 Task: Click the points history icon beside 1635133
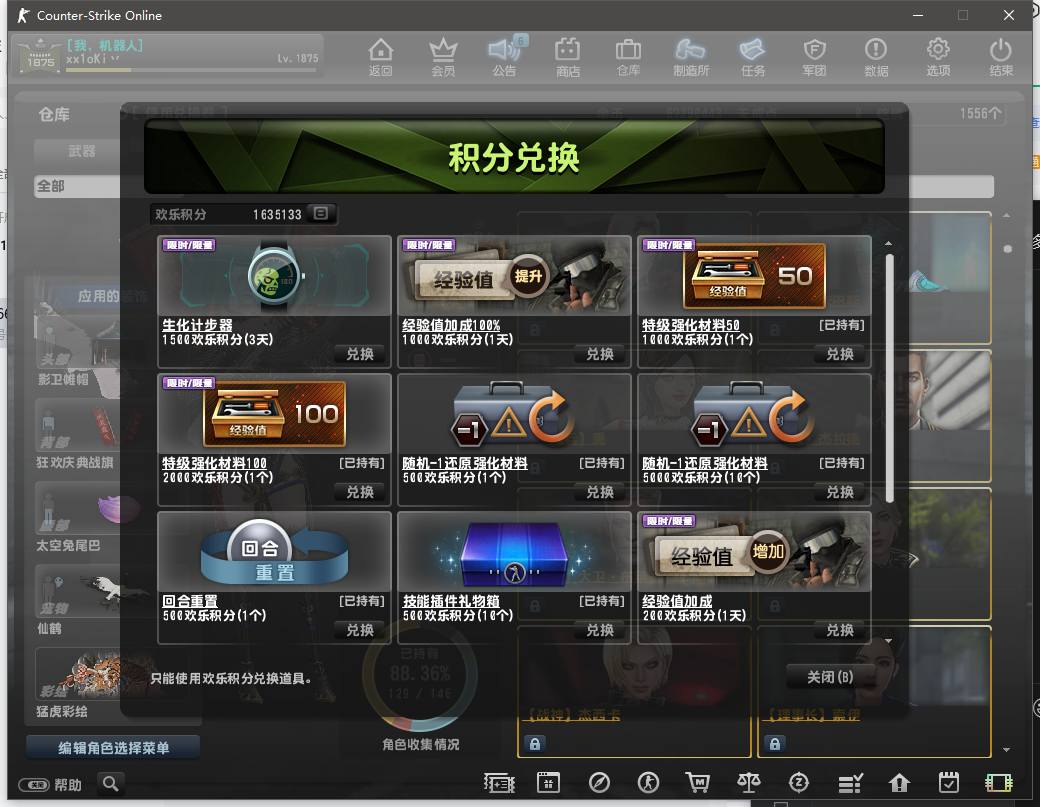tap(320, 214)
